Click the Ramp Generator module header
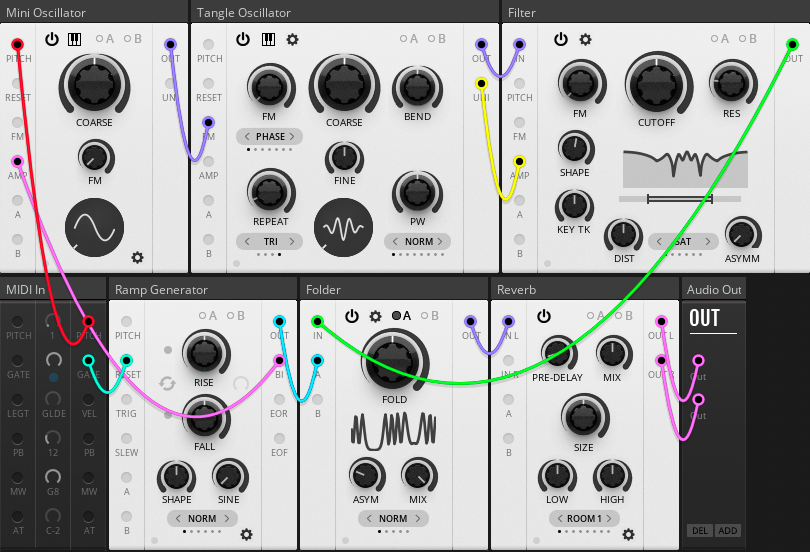 pos(161,289)
